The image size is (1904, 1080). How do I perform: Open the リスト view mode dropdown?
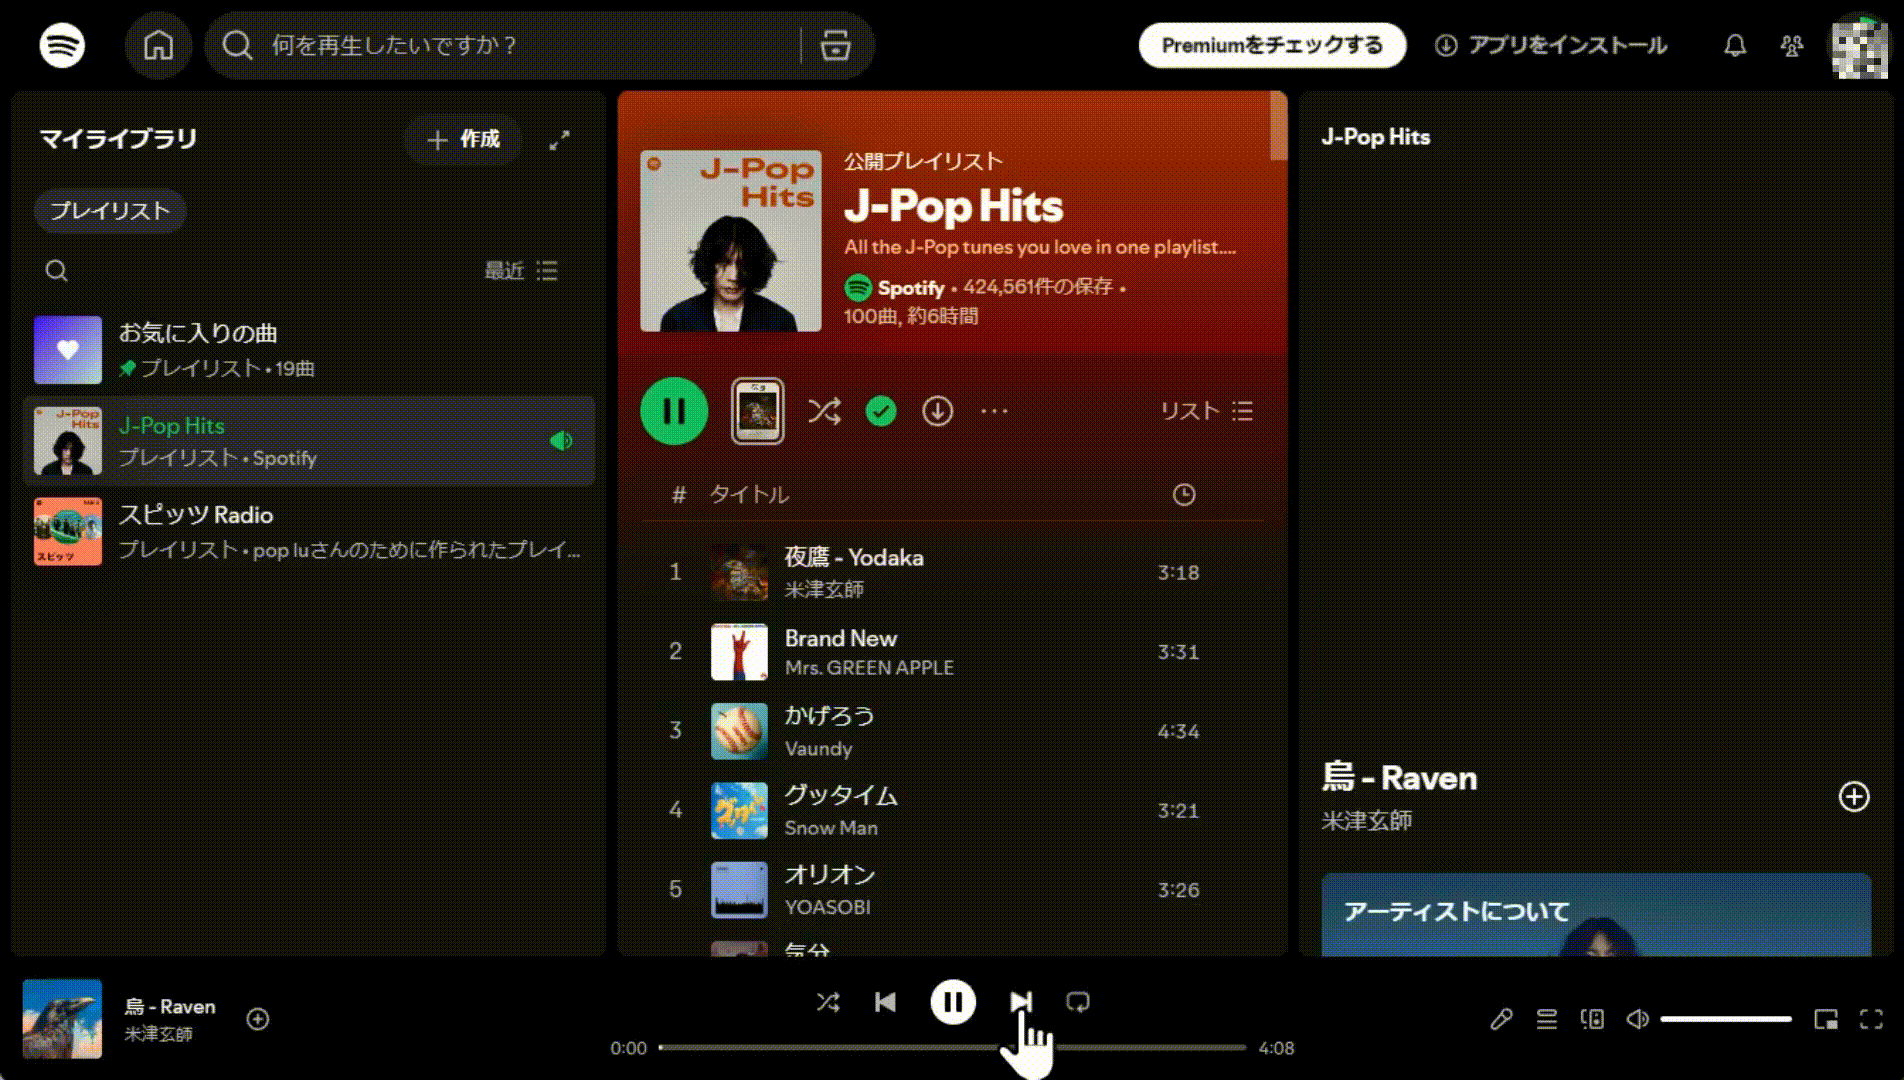pyautogui.click(x=1206, y=411)
